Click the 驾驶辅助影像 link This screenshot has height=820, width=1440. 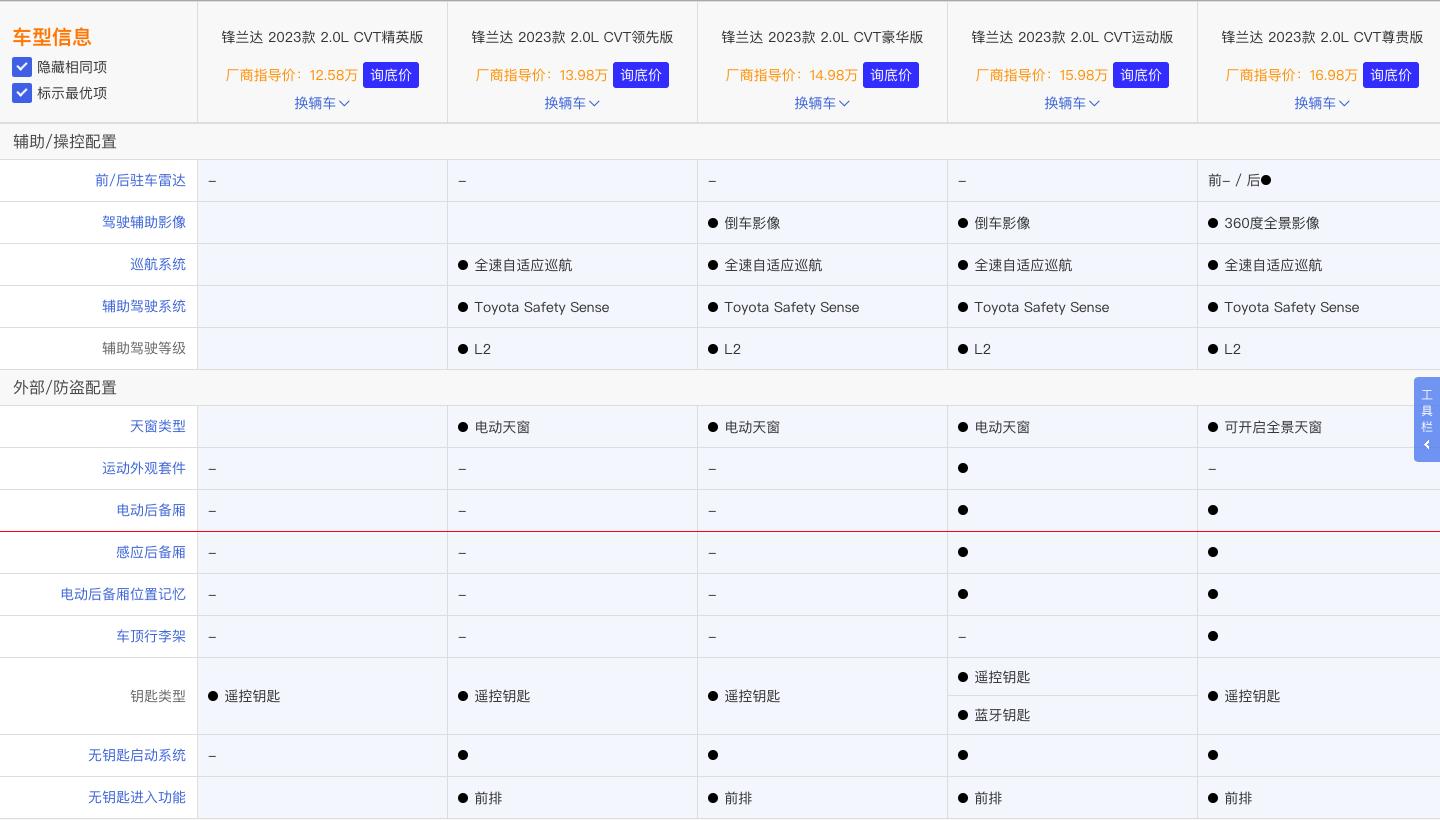point(144,222)
